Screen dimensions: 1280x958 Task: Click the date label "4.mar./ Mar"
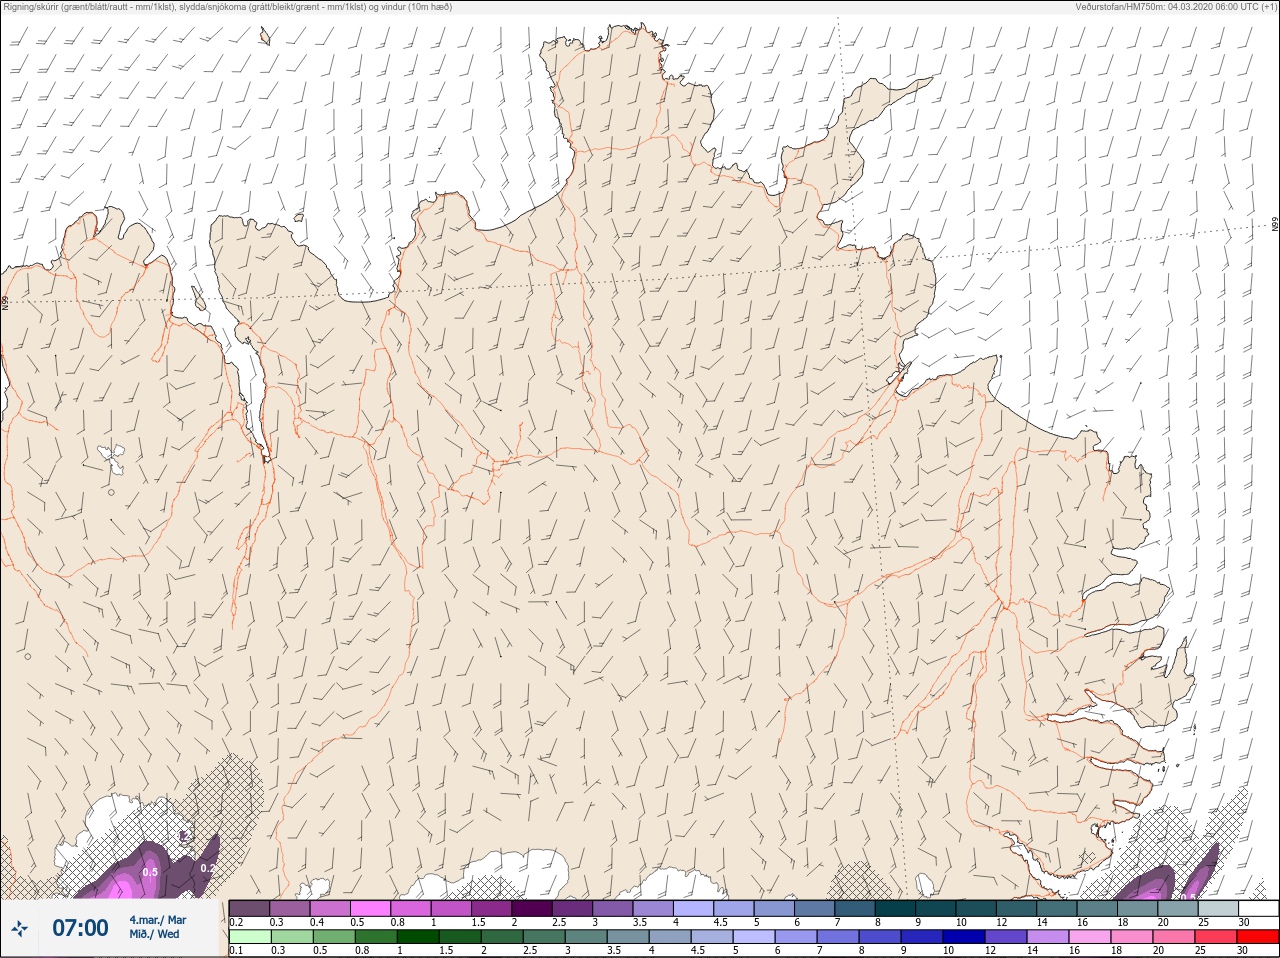[x=157, y=920]
